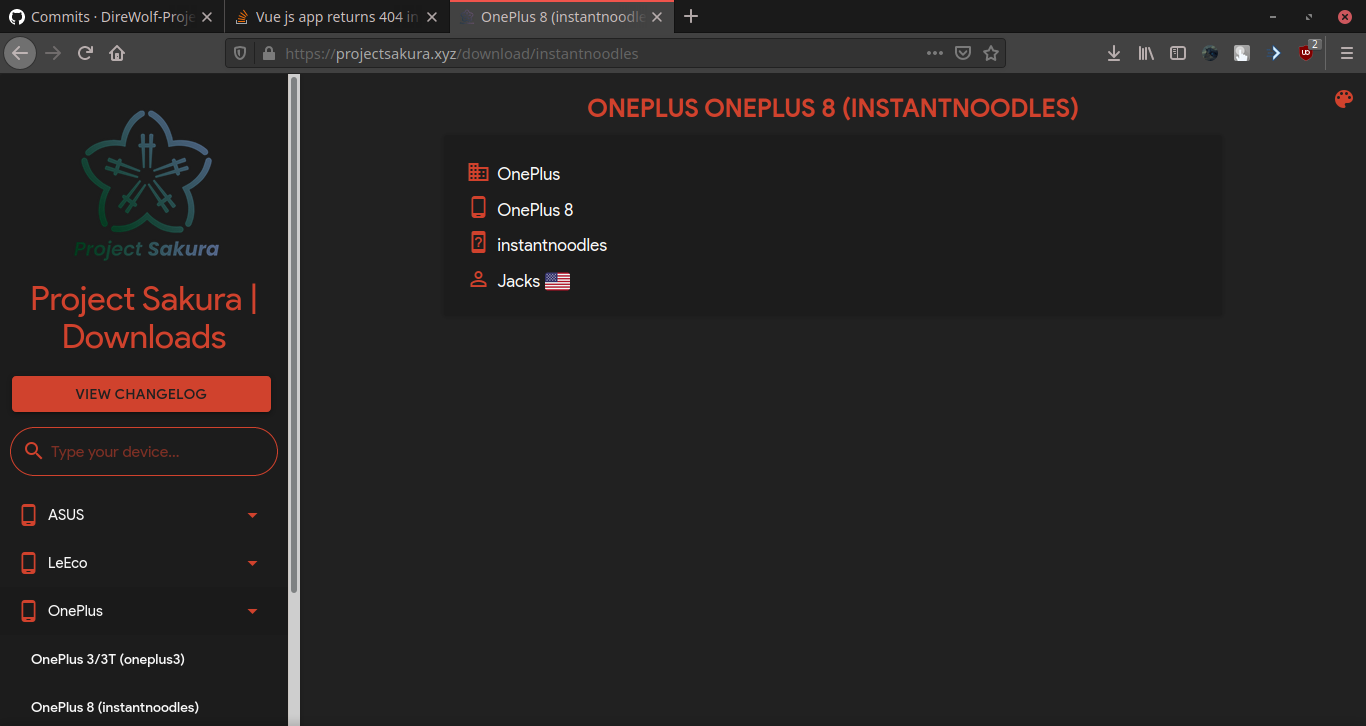Open the Firefox hamburger menu

1346,53
